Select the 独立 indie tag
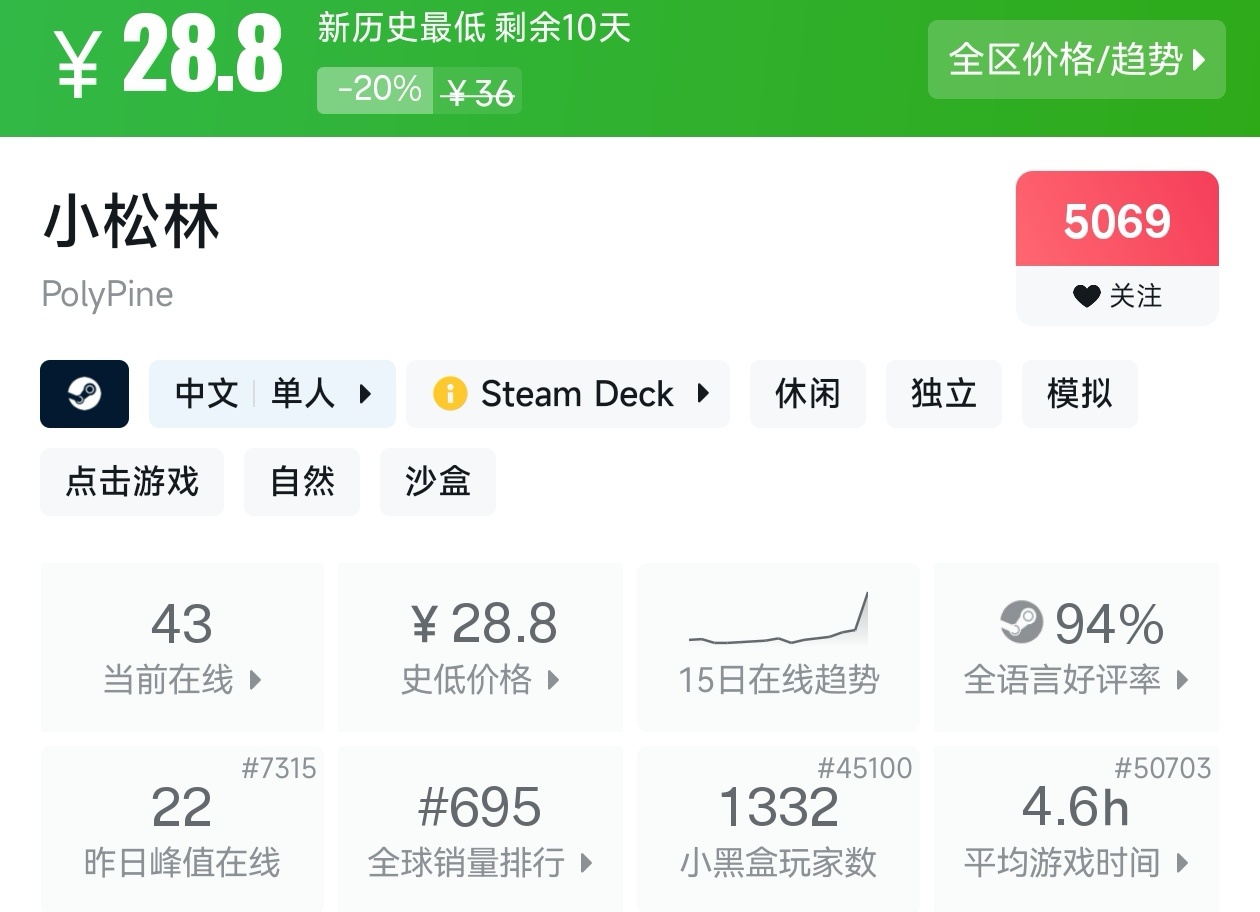The image size is (1260, 912). tap(943, 394)
